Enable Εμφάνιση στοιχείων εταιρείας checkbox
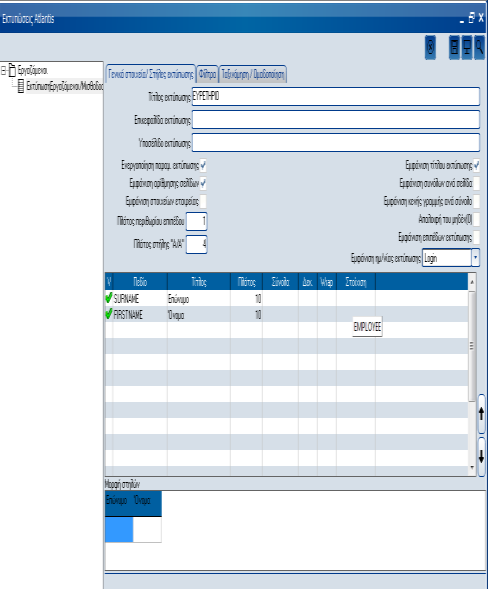The width and height of the screenshot is (488, 589). 203,201
